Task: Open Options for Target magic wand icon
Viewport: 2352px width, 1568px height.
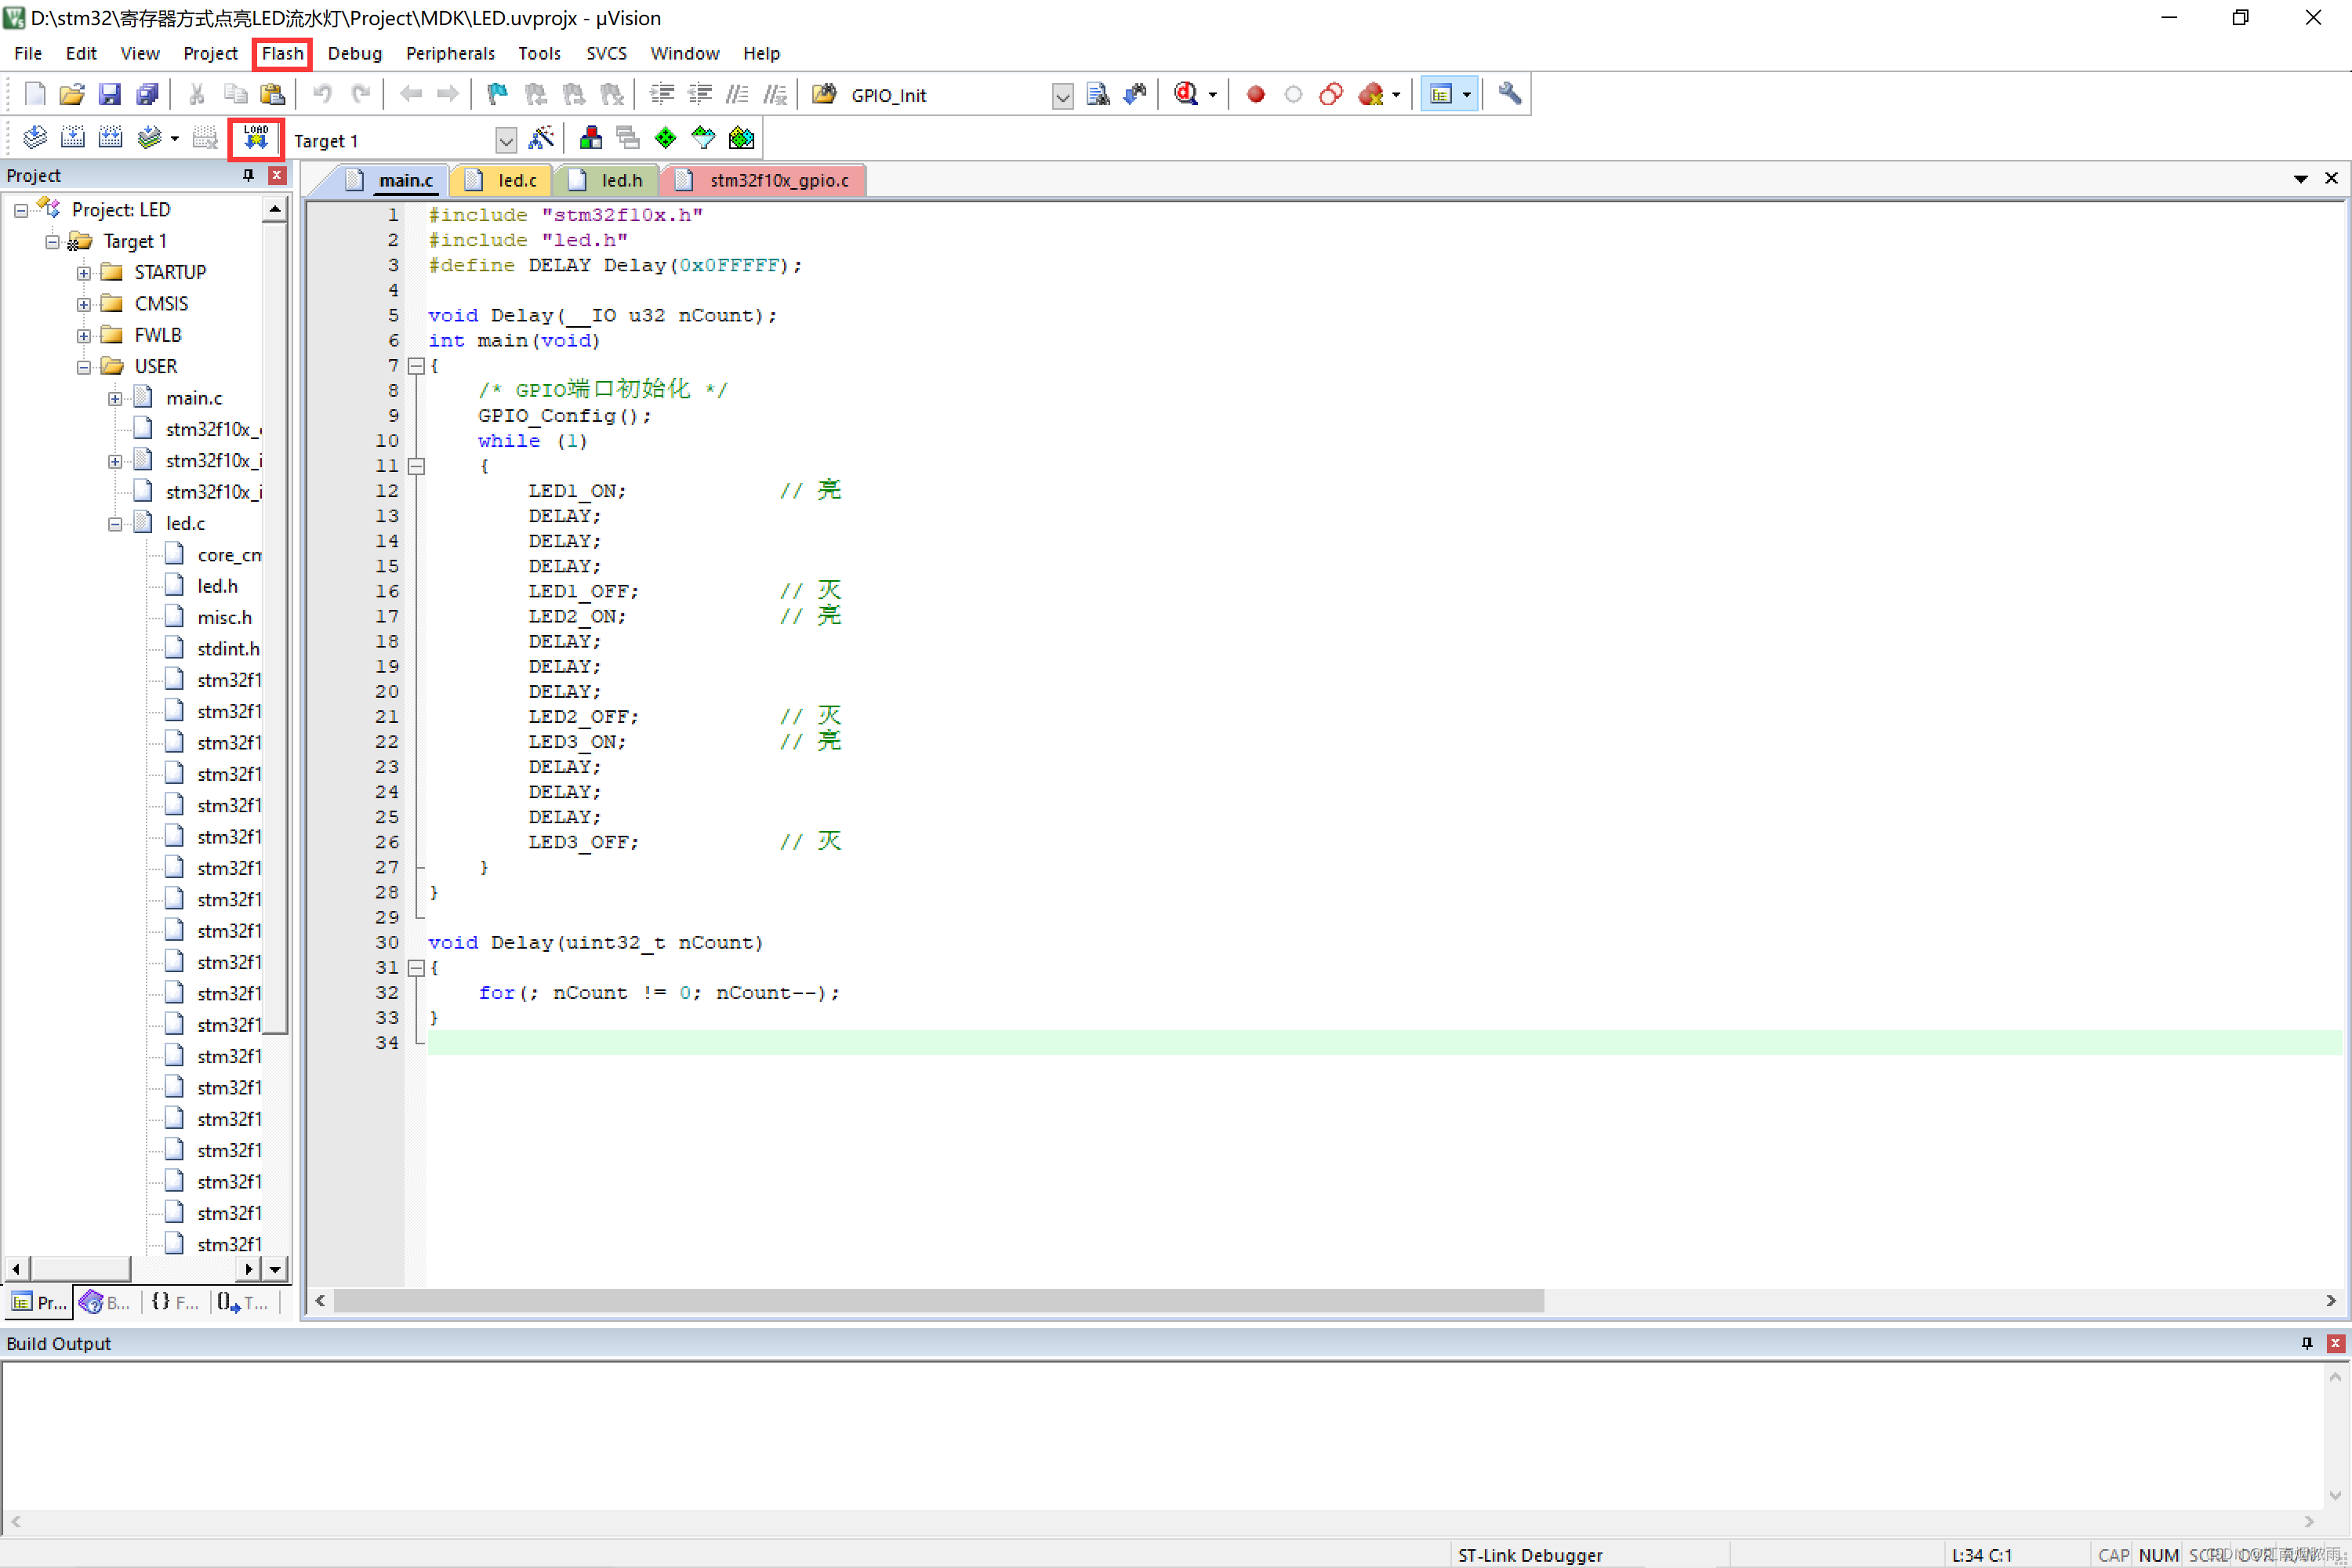Action: click(x=541, y=138)
